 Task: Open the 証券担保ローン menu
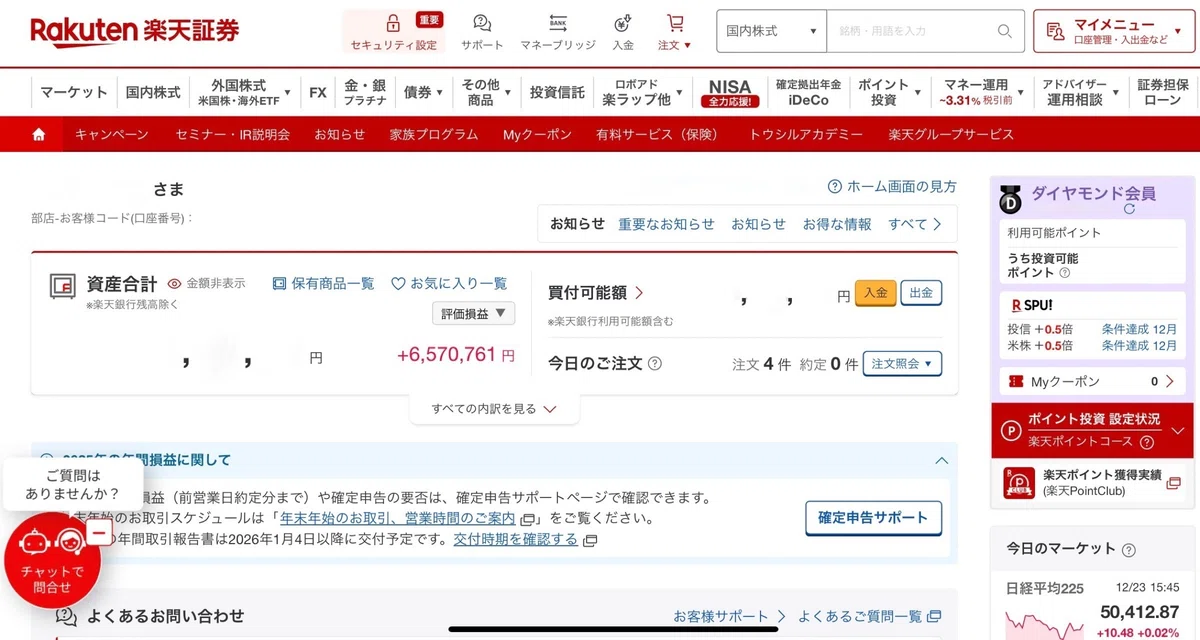pyautogui.click(x=1163, y=92)
